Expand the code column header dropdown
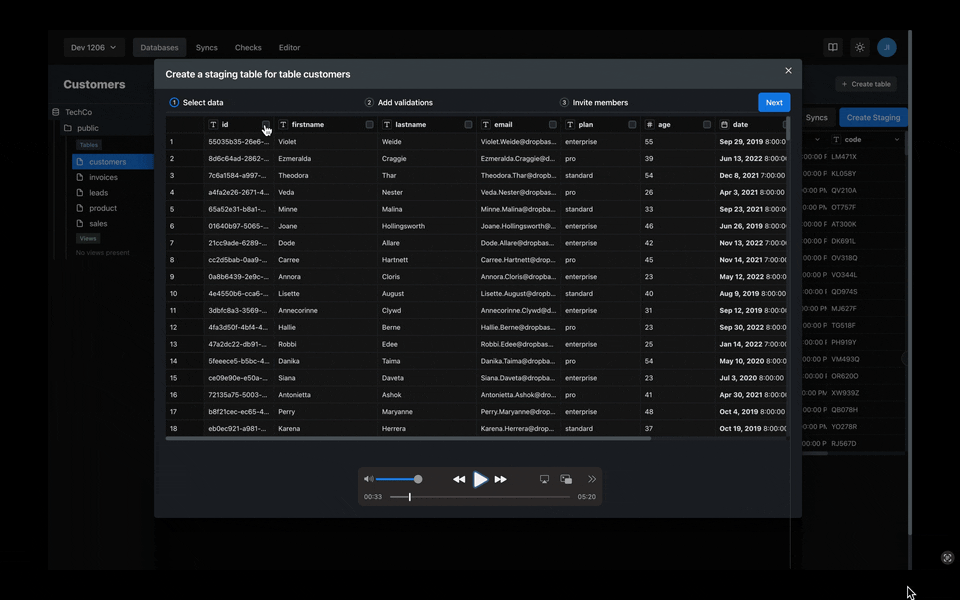 pyautogui.click(x=897, y=140)
